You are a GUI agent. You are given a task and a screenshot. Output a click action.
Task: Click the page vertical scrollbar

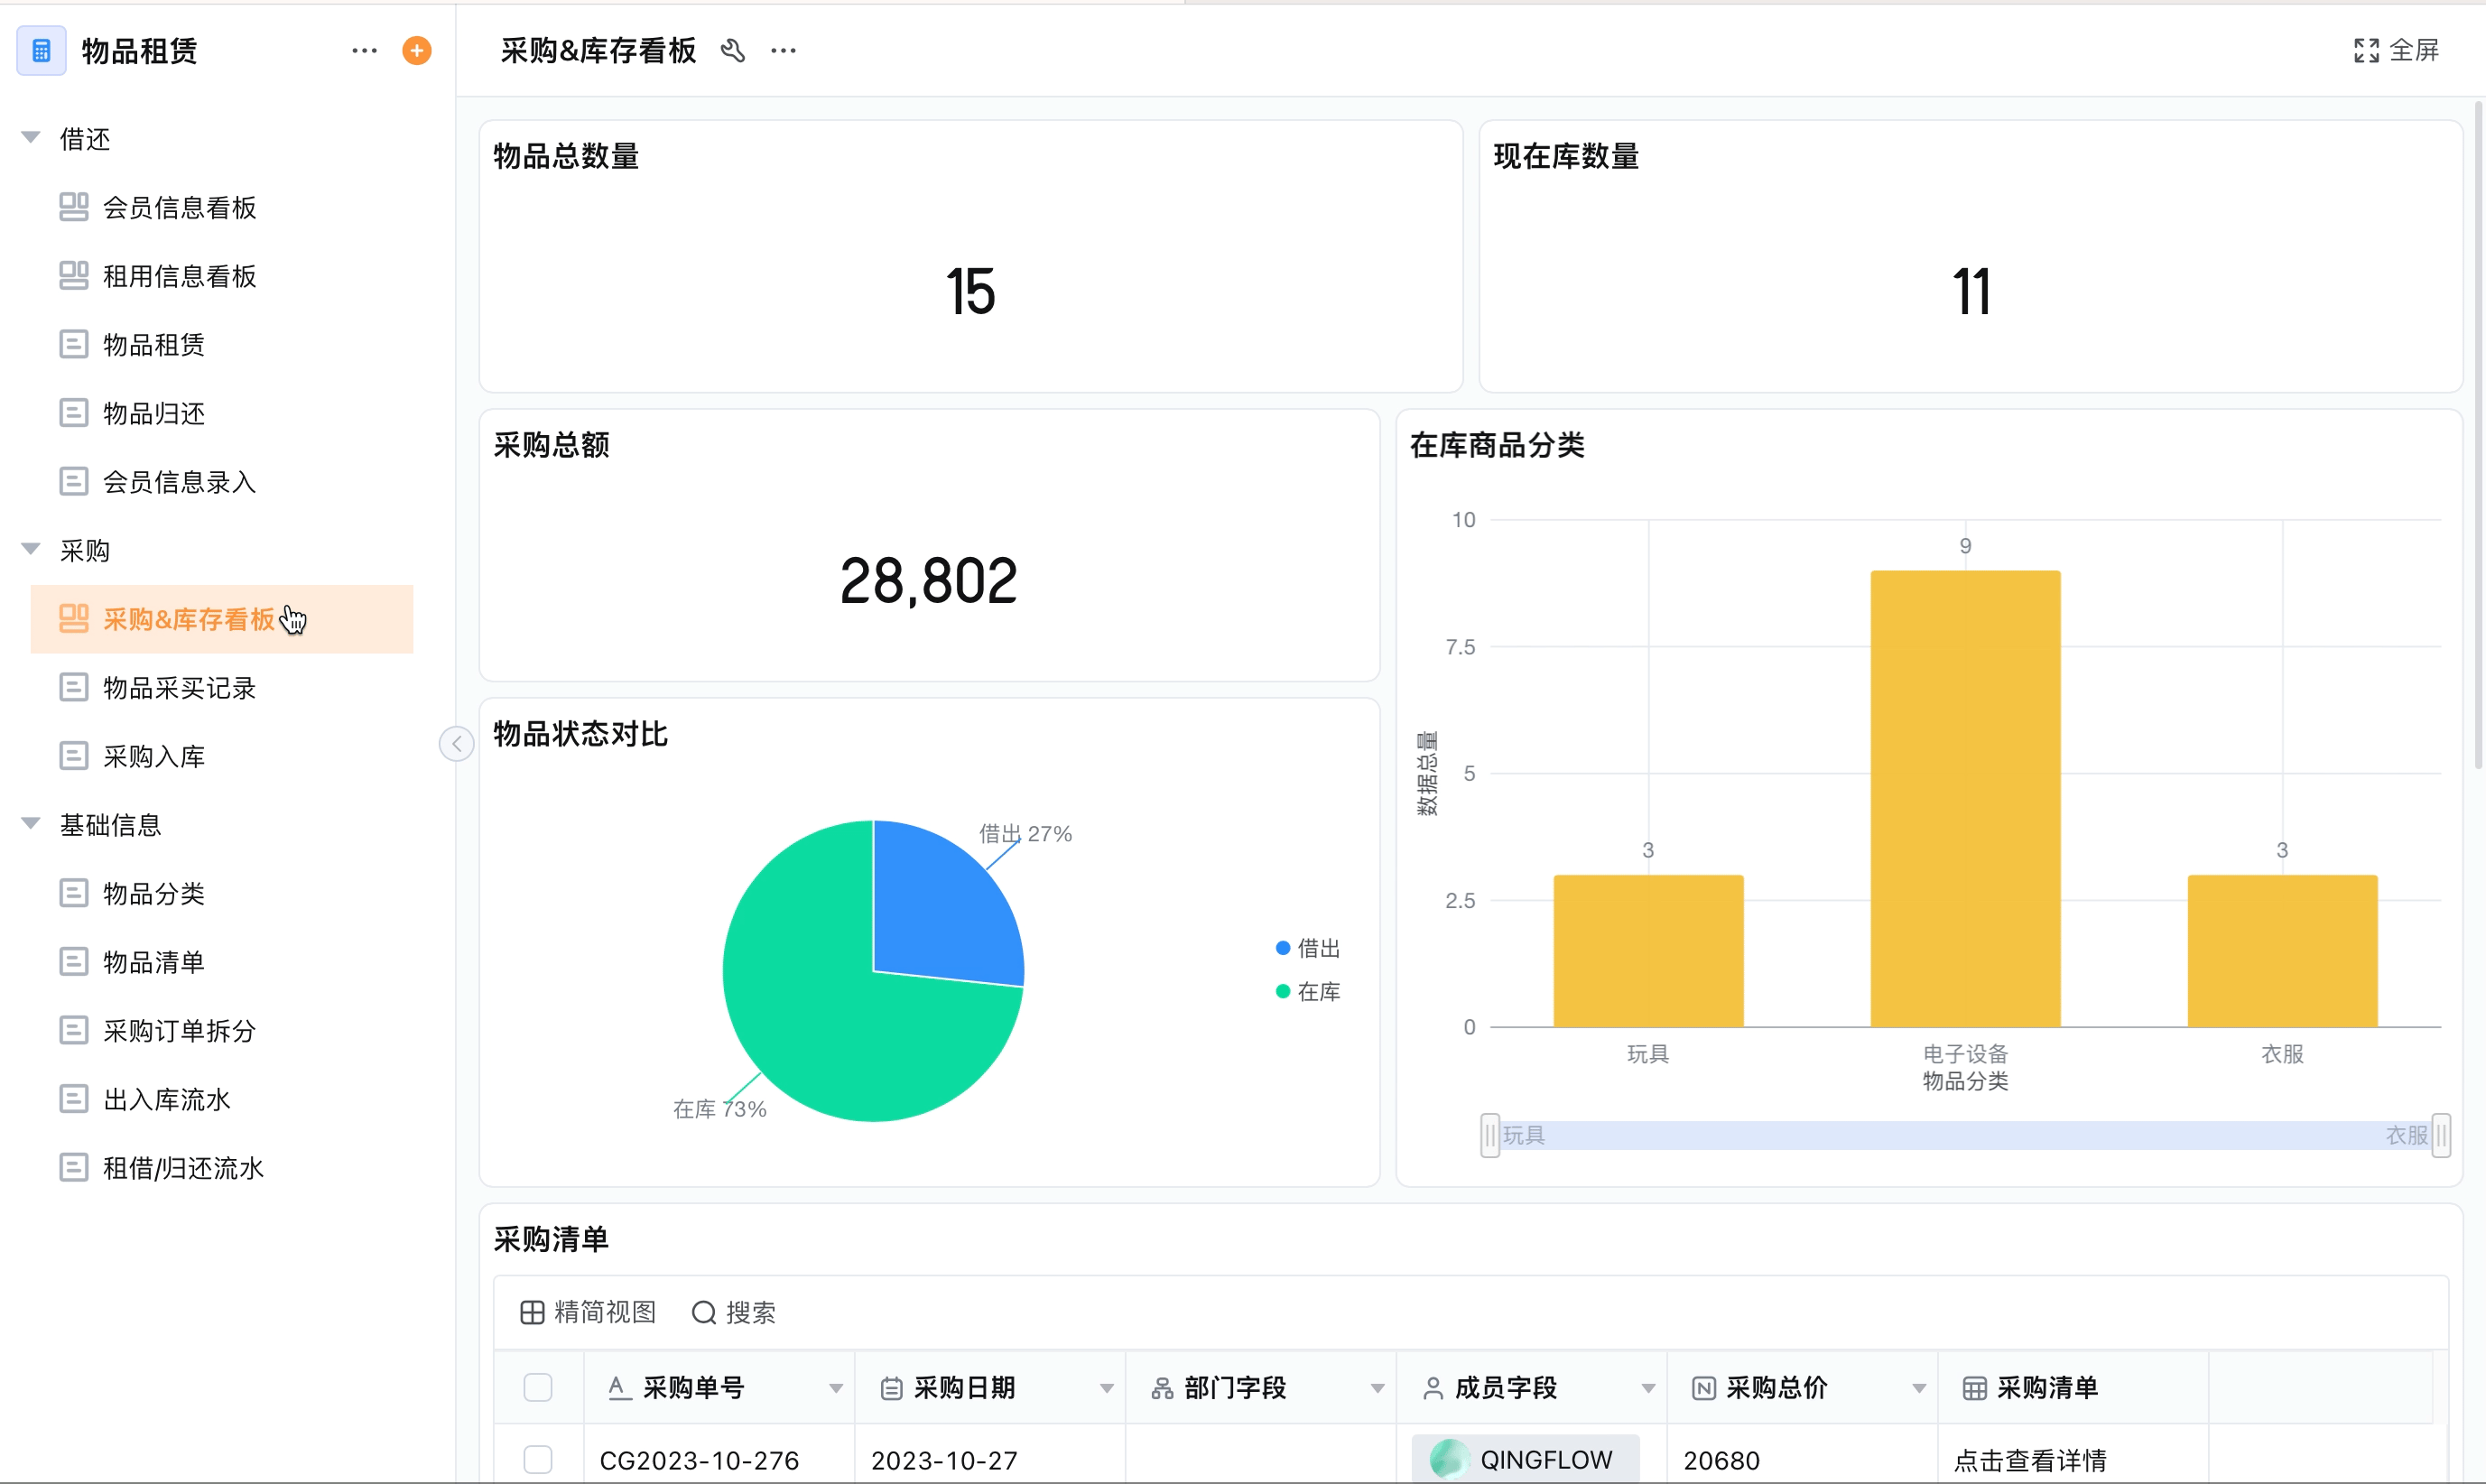(2479, 435)
